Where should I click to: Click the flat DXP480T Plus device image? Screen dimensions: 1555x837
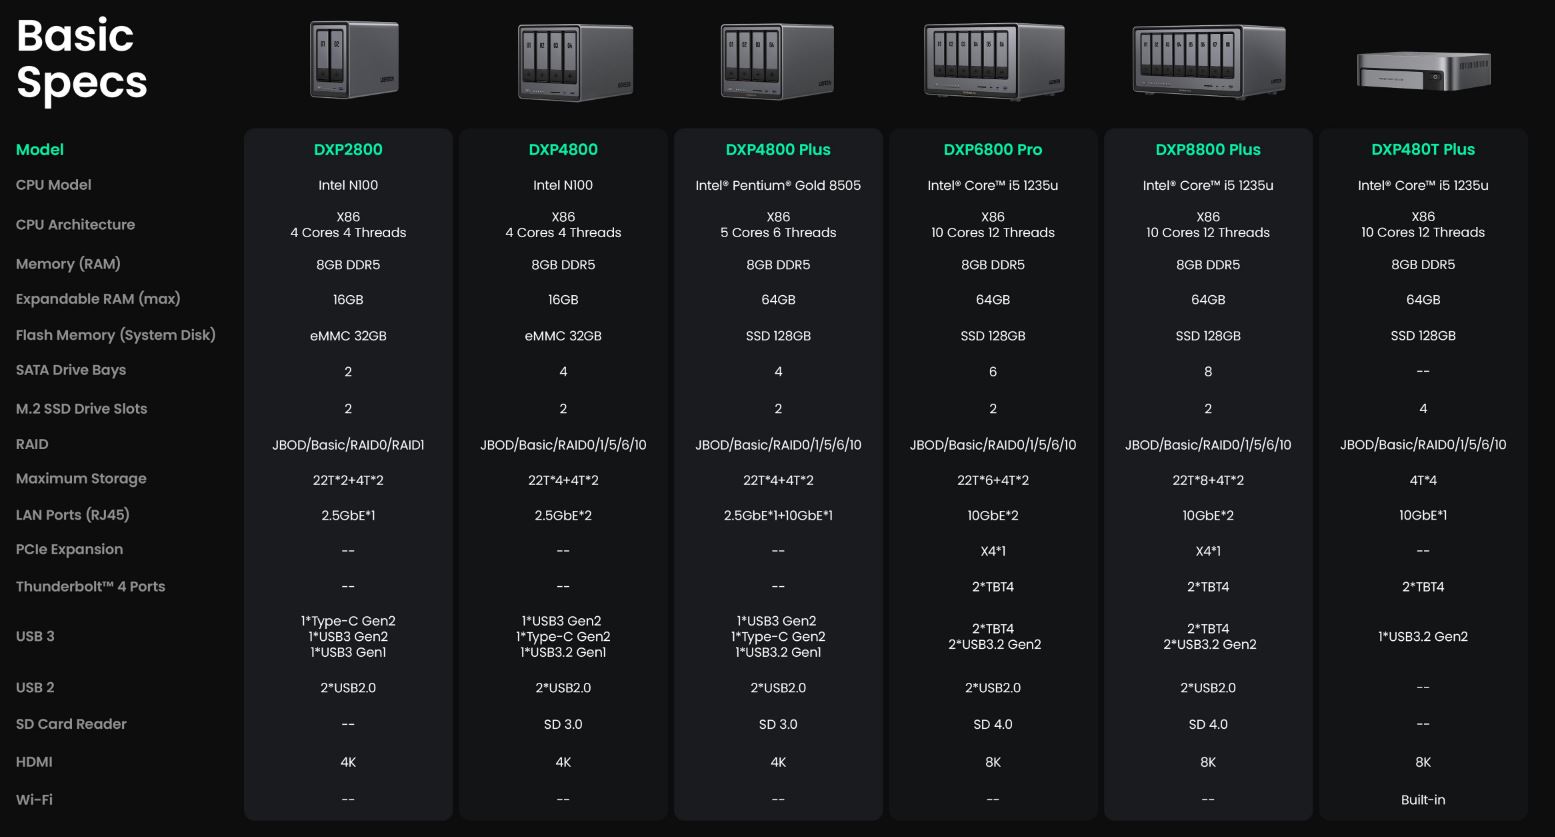[x=1423, y=72]
